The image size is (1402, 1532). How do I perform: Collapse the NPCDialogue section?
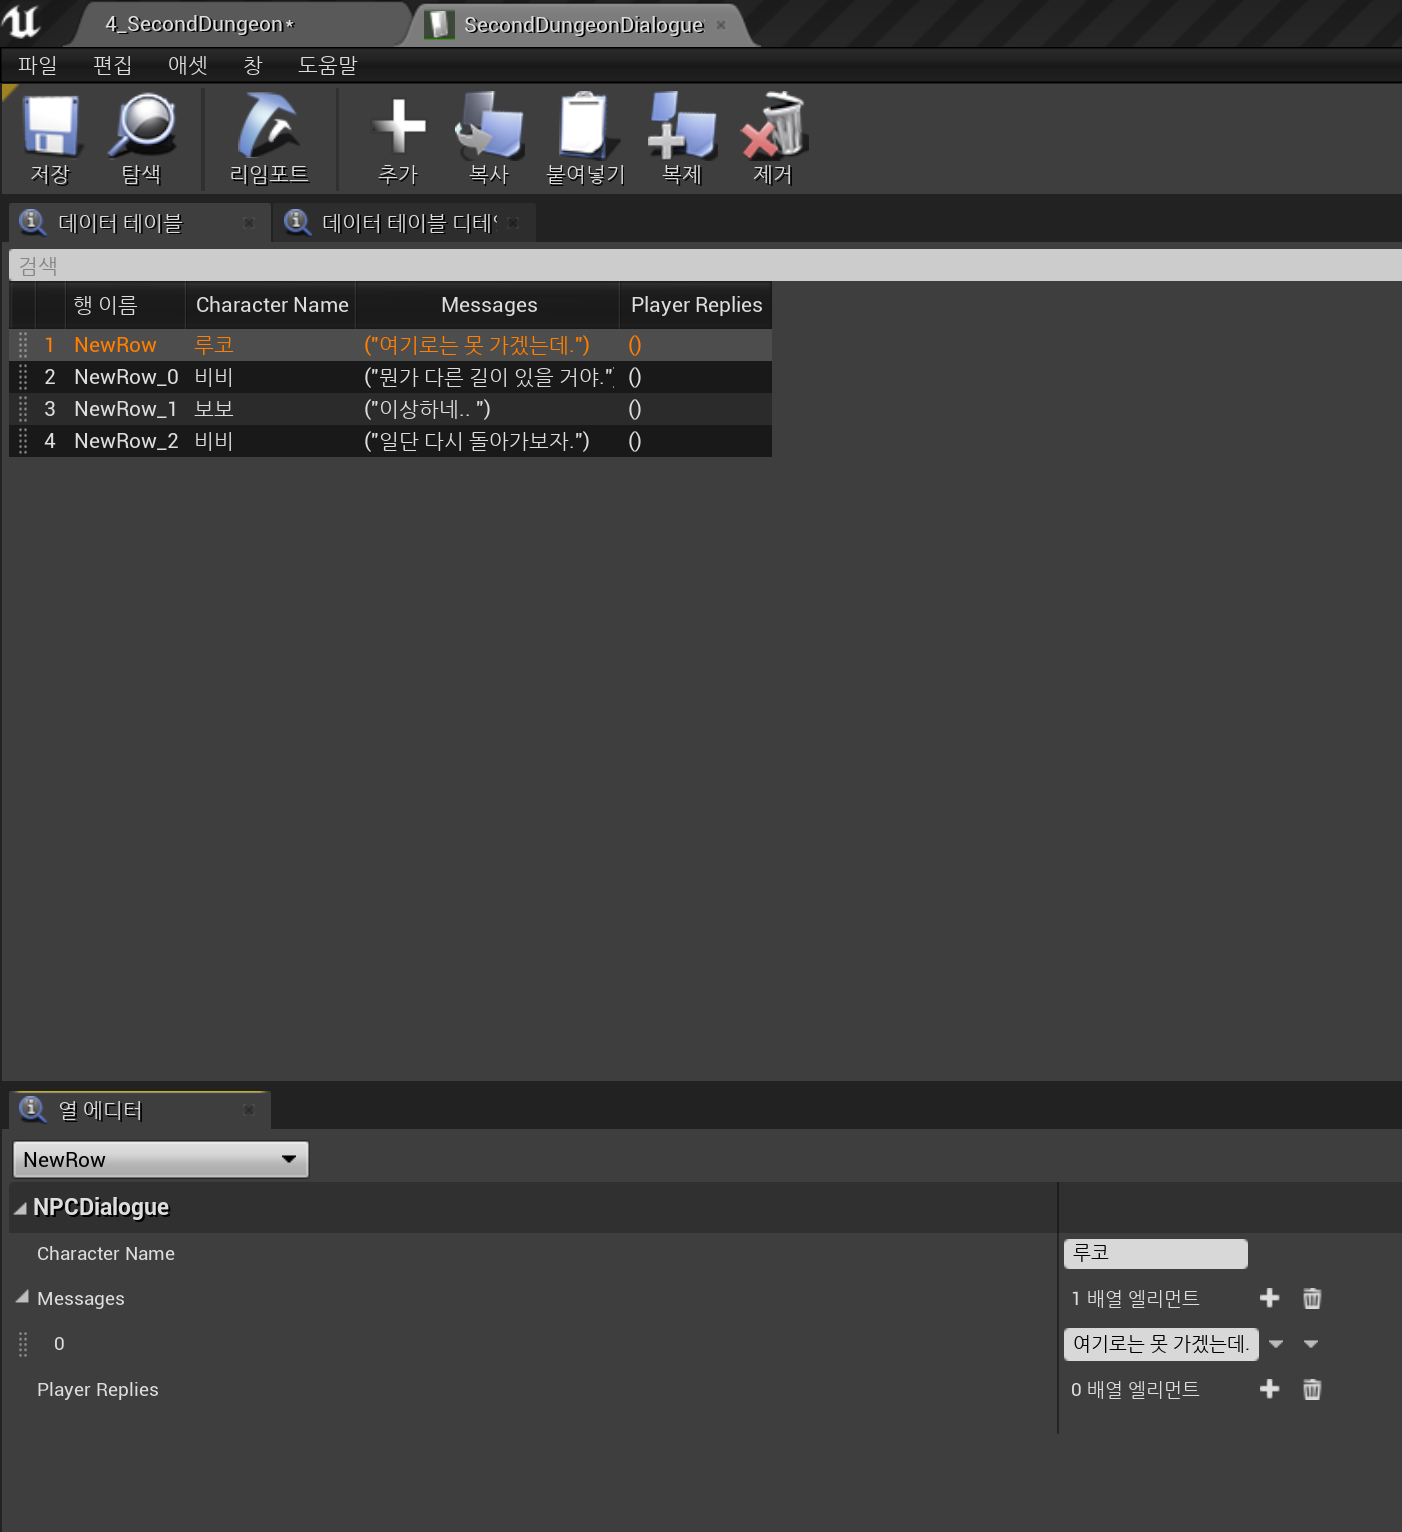20,1208
